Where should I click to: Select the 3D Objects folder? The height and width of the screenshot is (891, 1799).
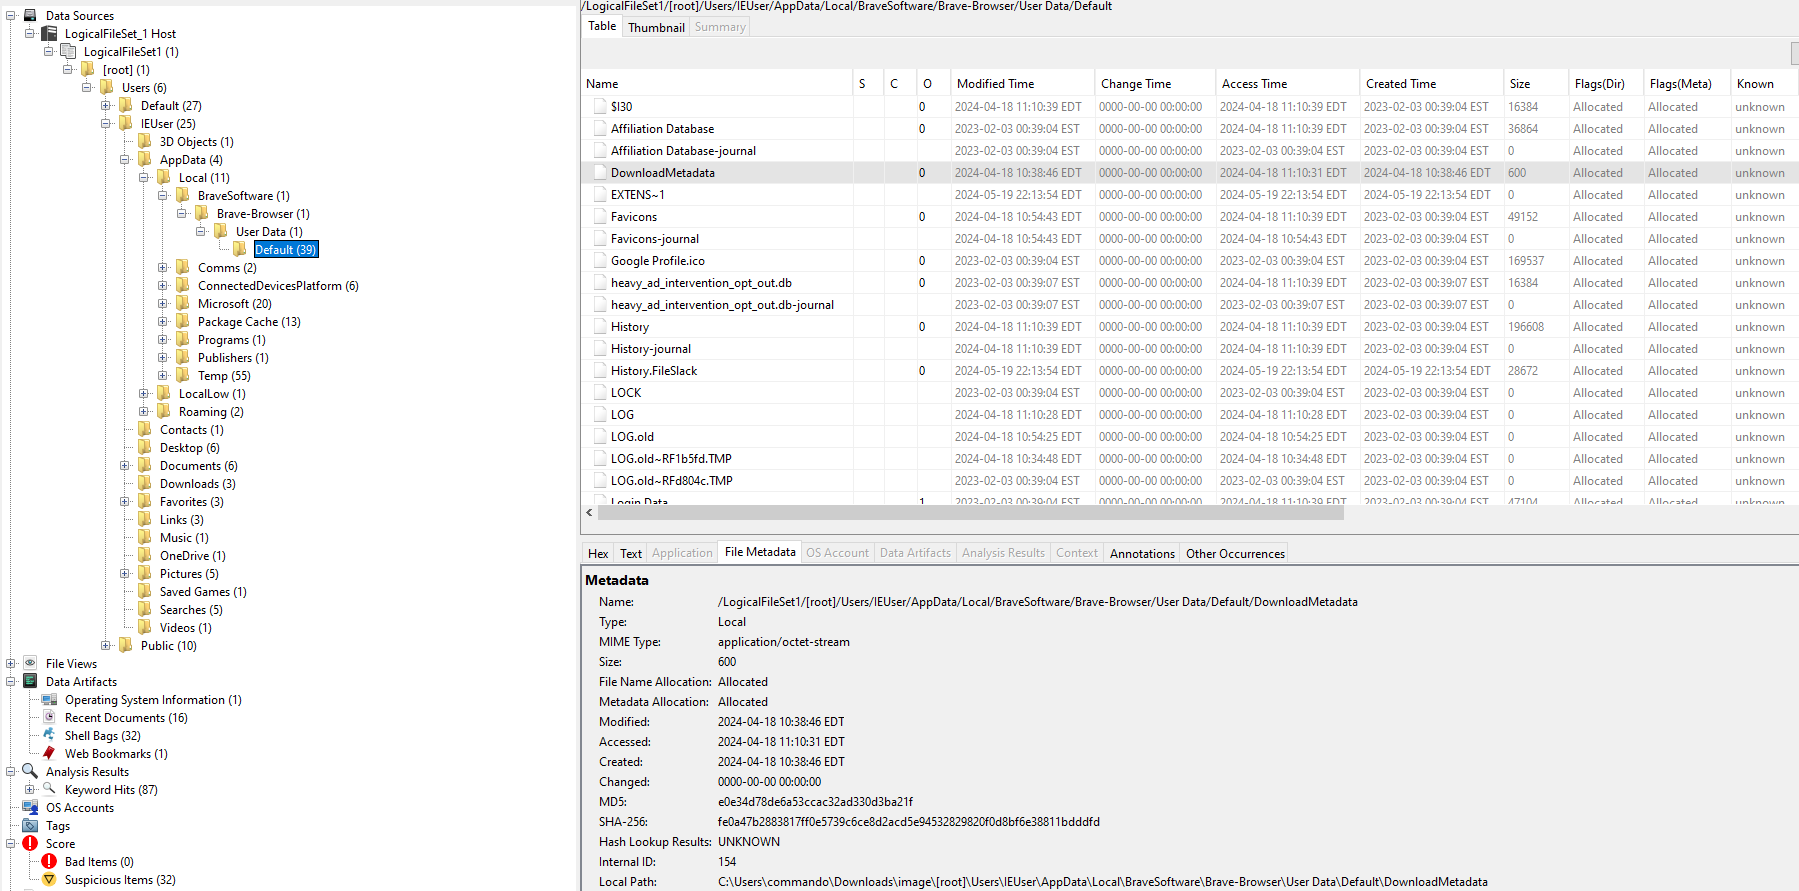[x=196, y=141]
